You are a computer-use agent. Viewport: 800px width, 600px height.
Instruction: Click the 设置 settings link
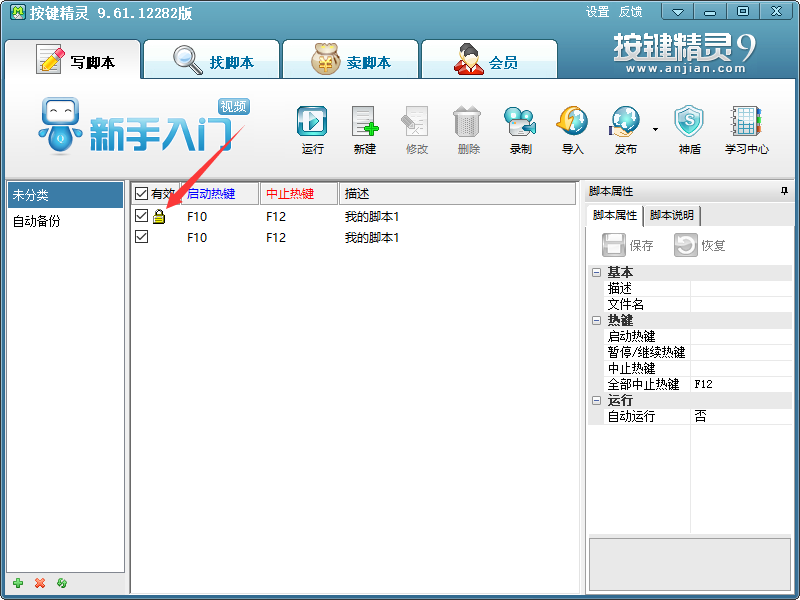point(597,12)
